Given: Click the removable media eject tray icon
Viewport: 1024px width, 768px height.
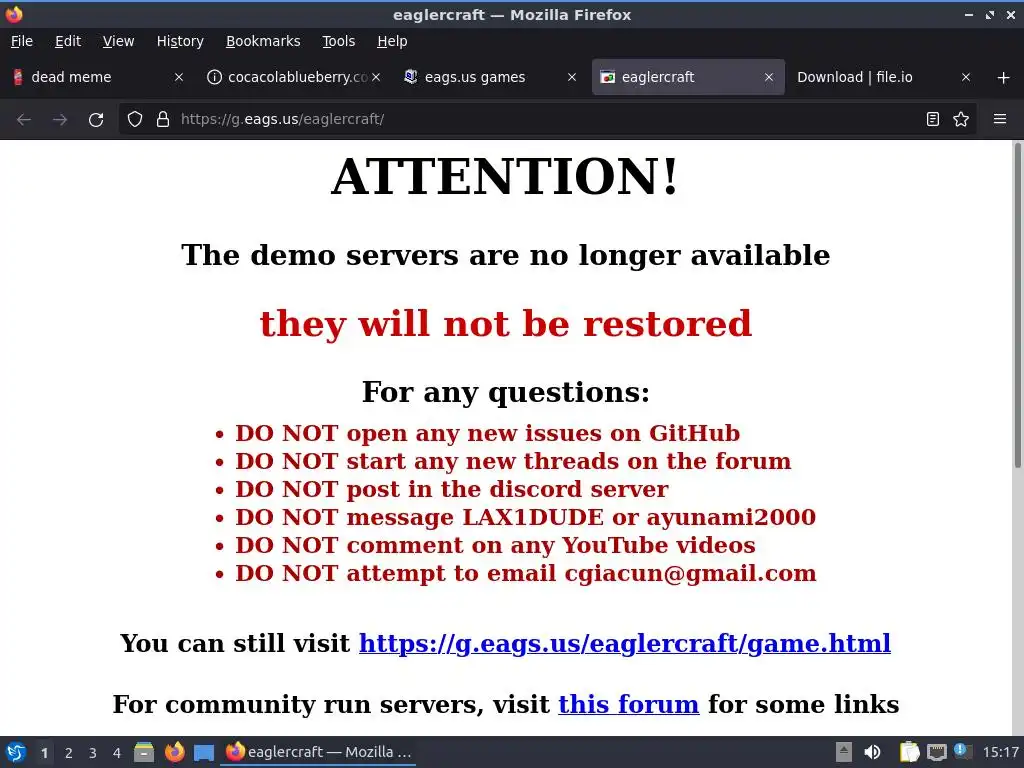Looking at the screenshot, I should [x=843, y=752].
